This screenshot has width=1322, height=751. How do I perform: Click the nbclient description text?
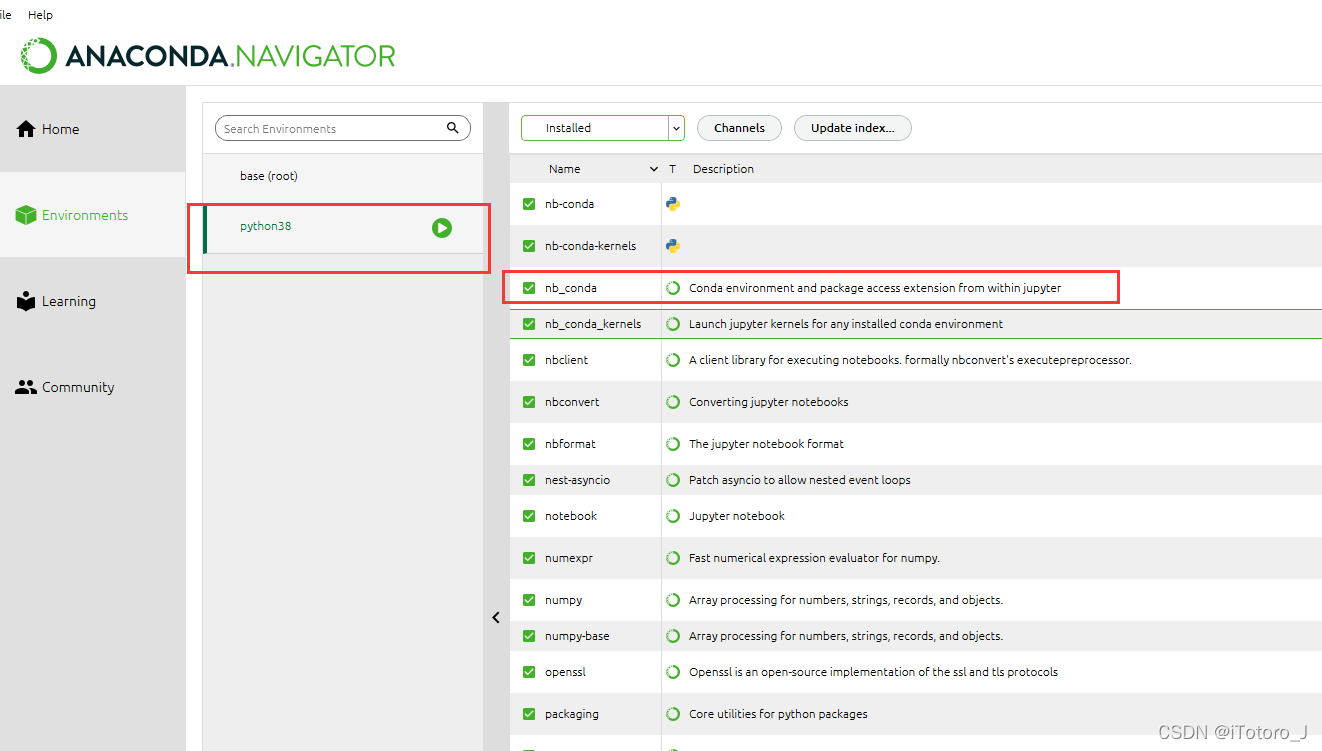point(910,360)
